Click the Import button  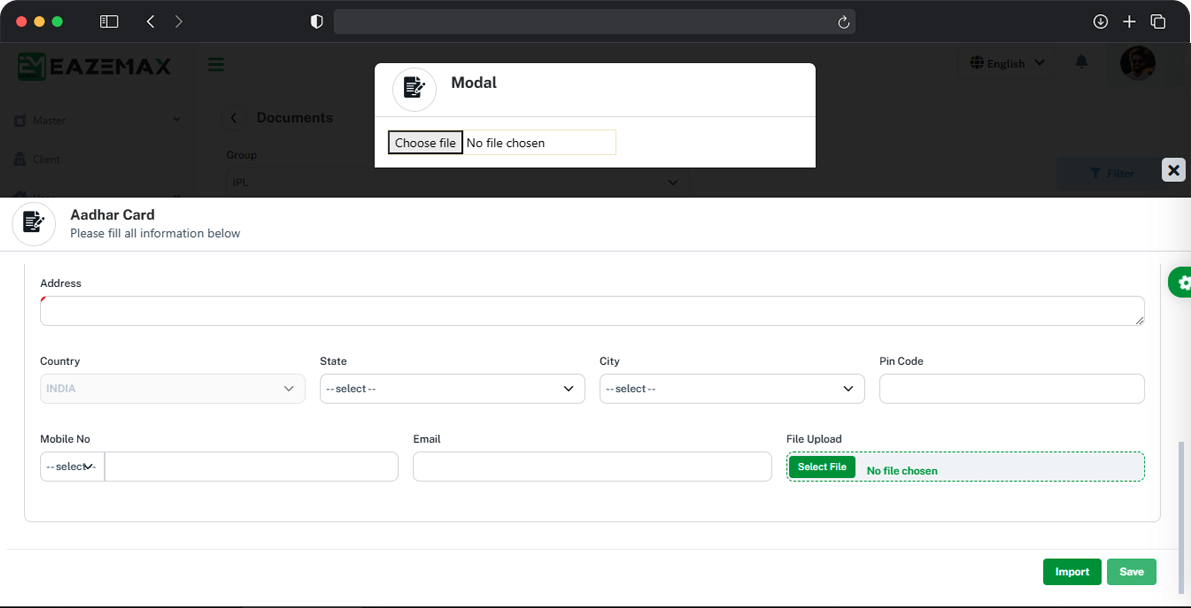[1072, 572]
